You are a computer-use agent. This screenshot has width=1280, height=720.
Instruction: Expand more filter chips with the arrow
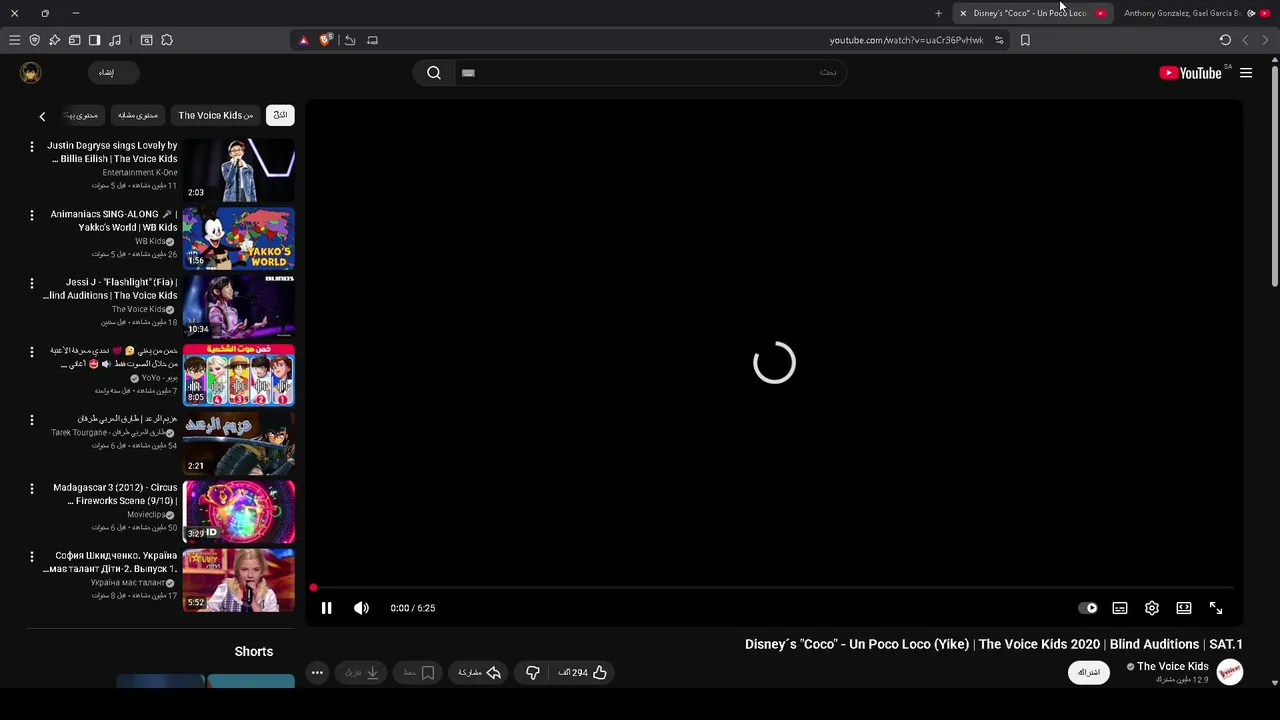(x=42, y=116)
